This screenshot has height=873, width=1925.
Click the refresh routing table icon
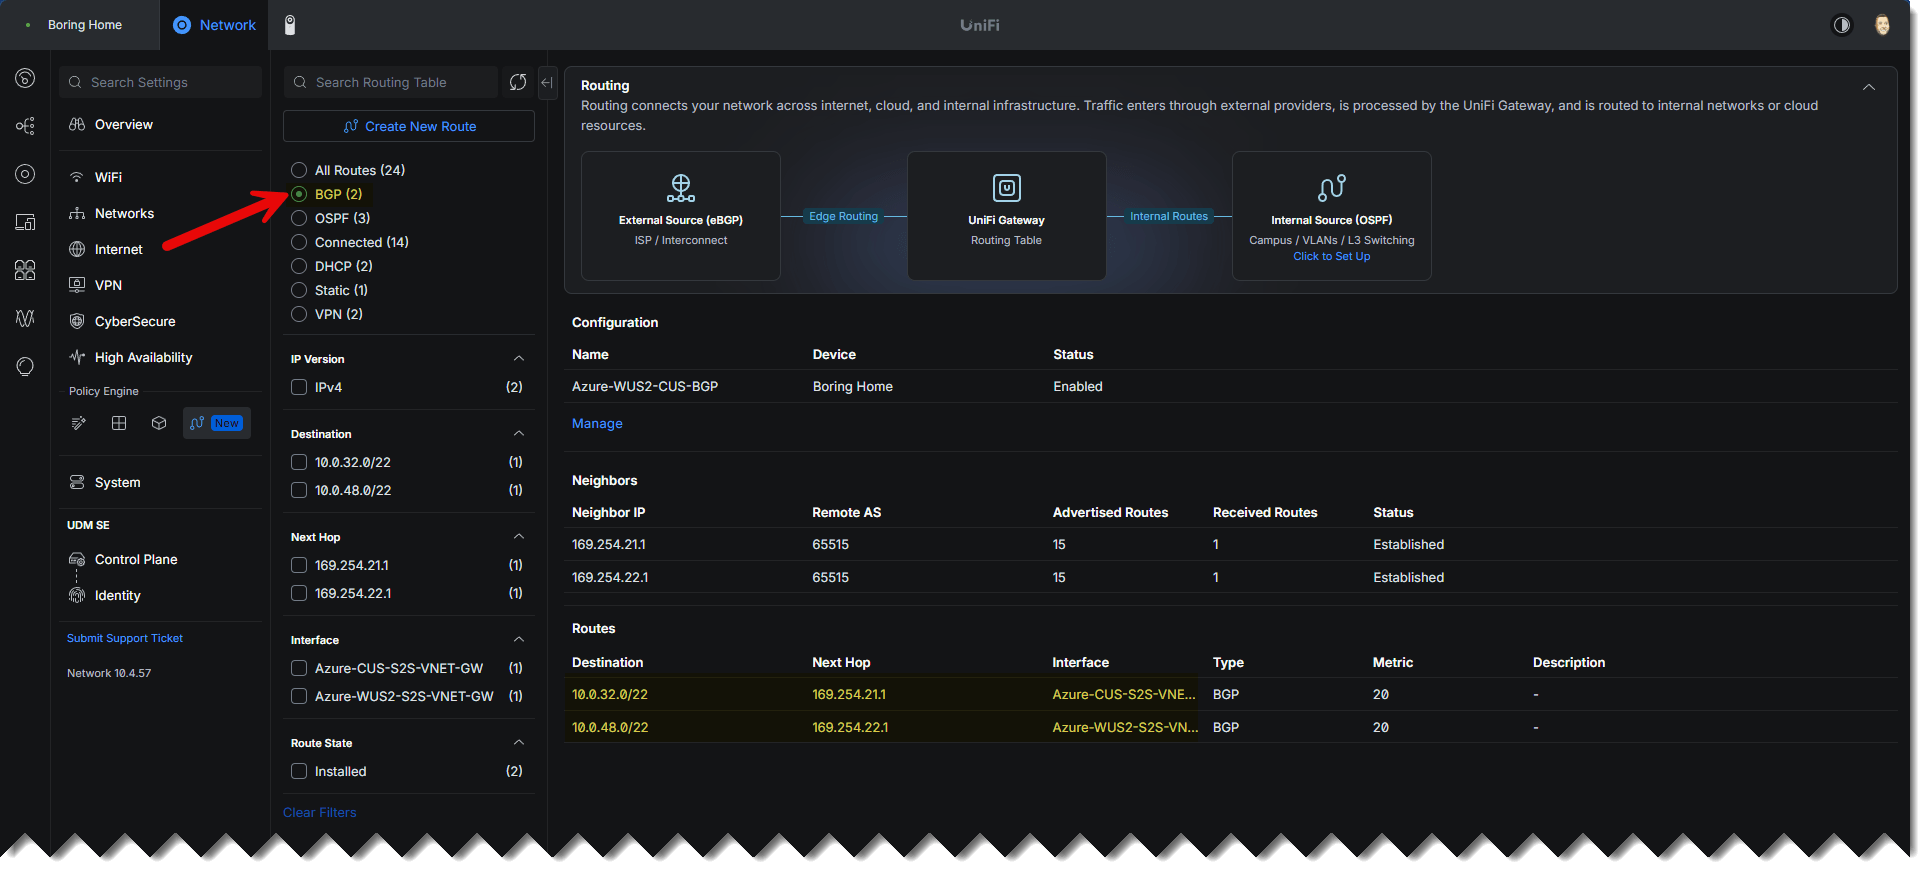[517, 82]
